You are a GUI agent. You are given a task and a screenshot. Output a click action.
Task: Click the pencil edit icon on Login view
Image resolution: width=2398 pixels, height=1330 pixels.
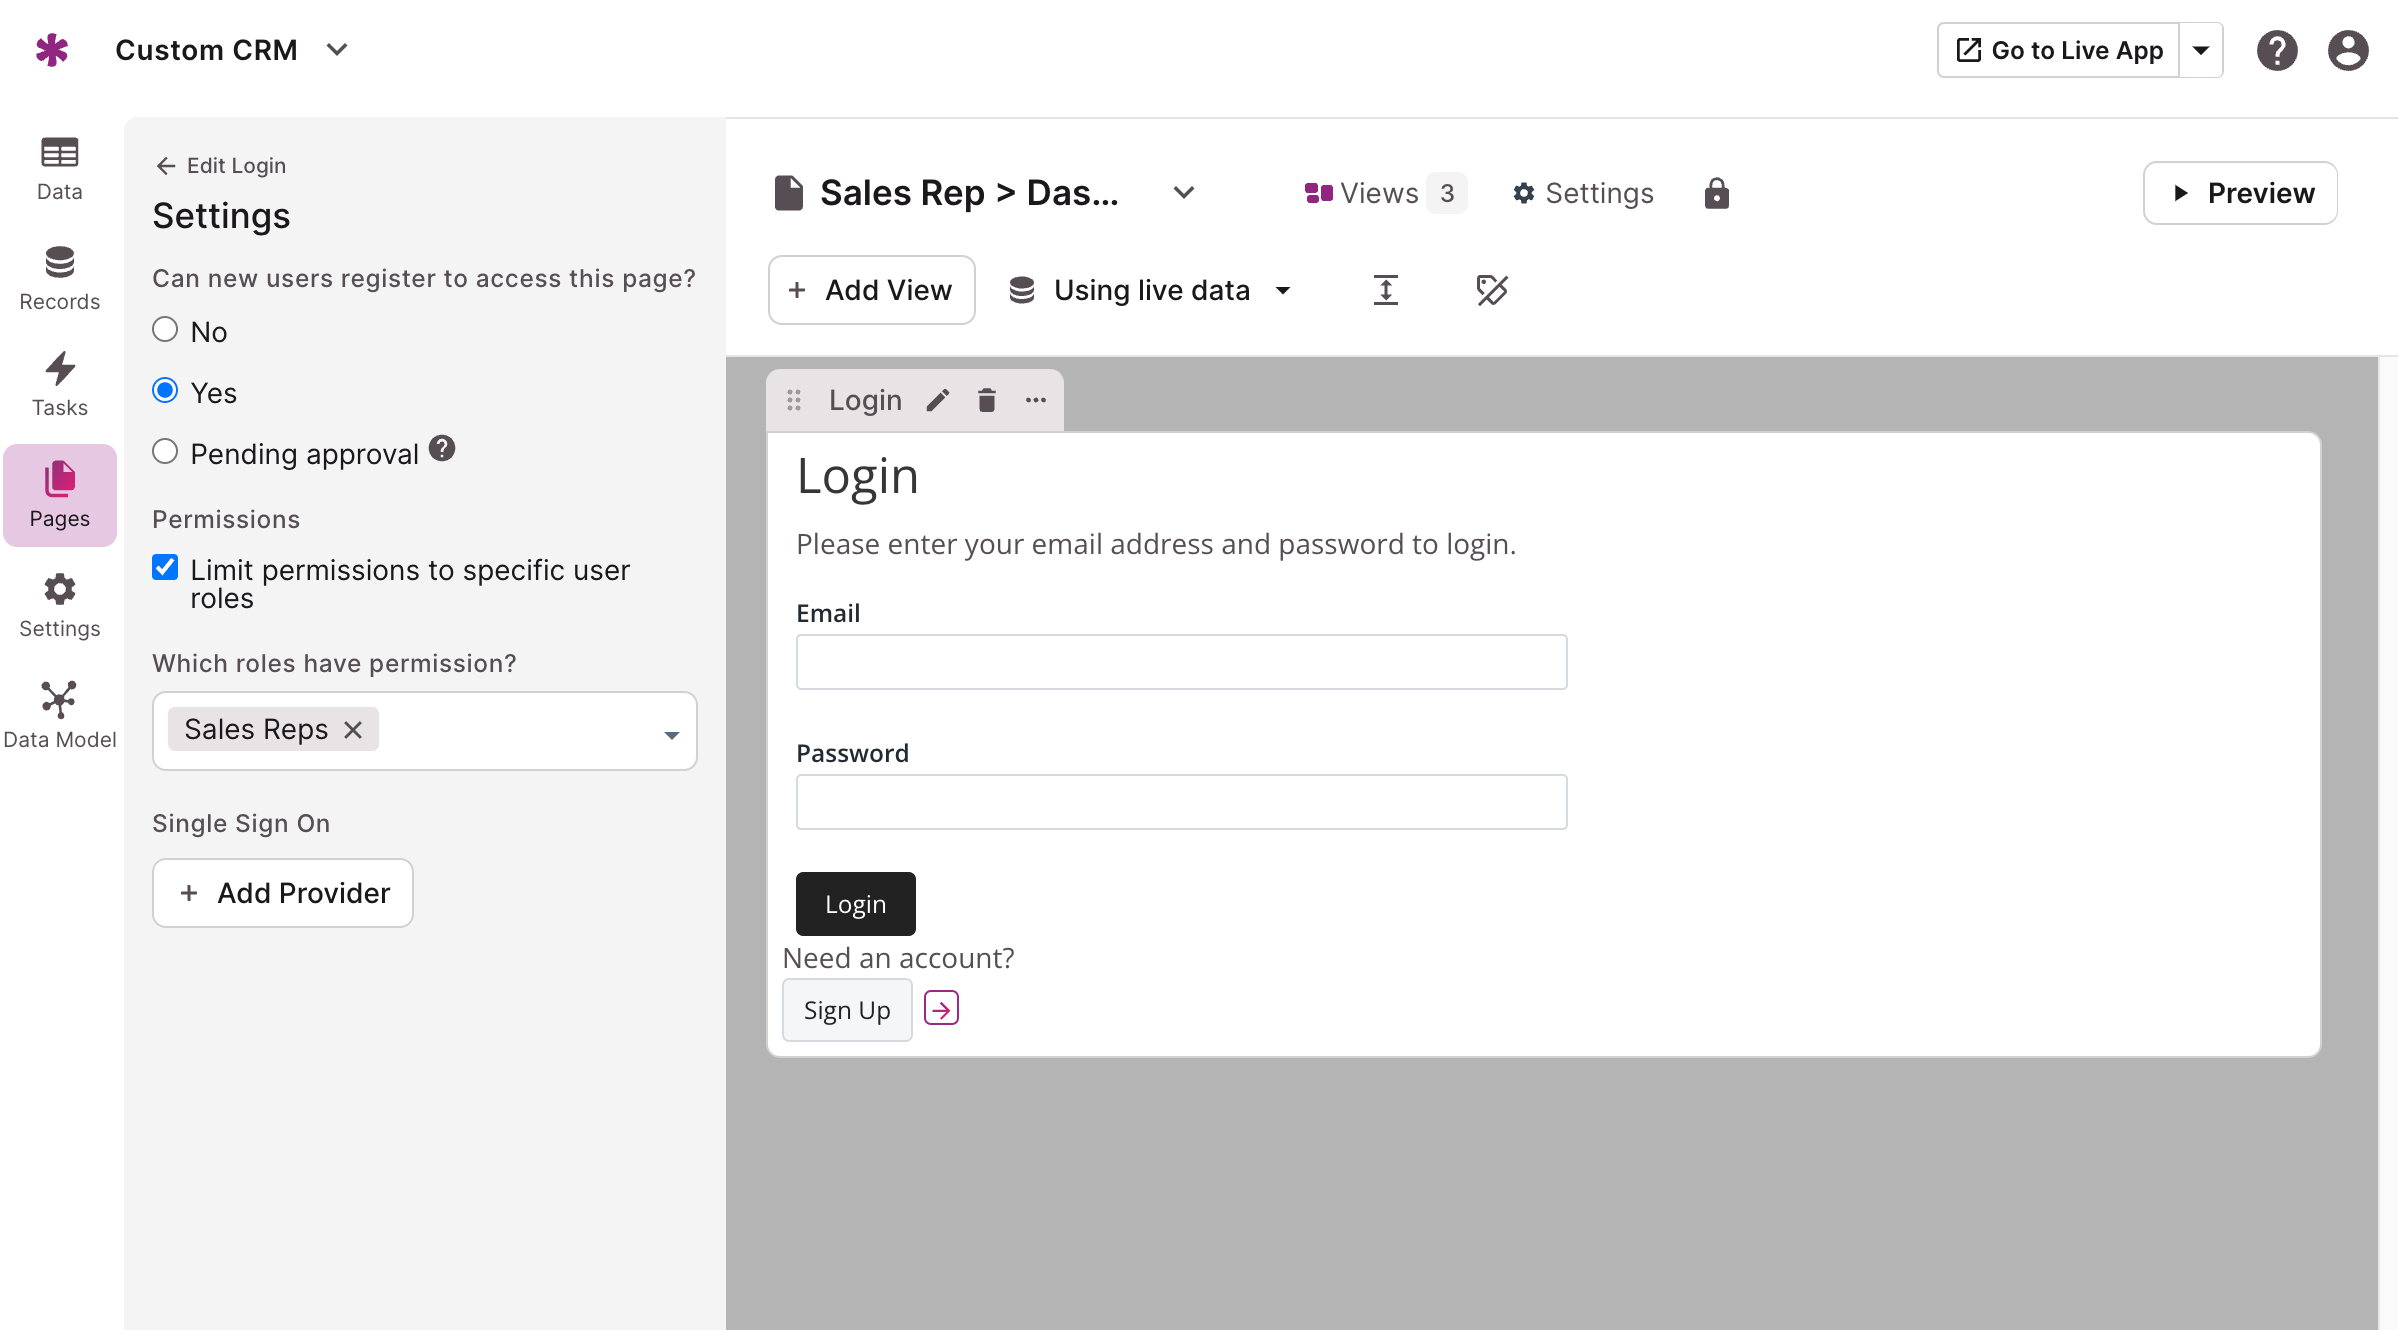click(x=937, y=401)
